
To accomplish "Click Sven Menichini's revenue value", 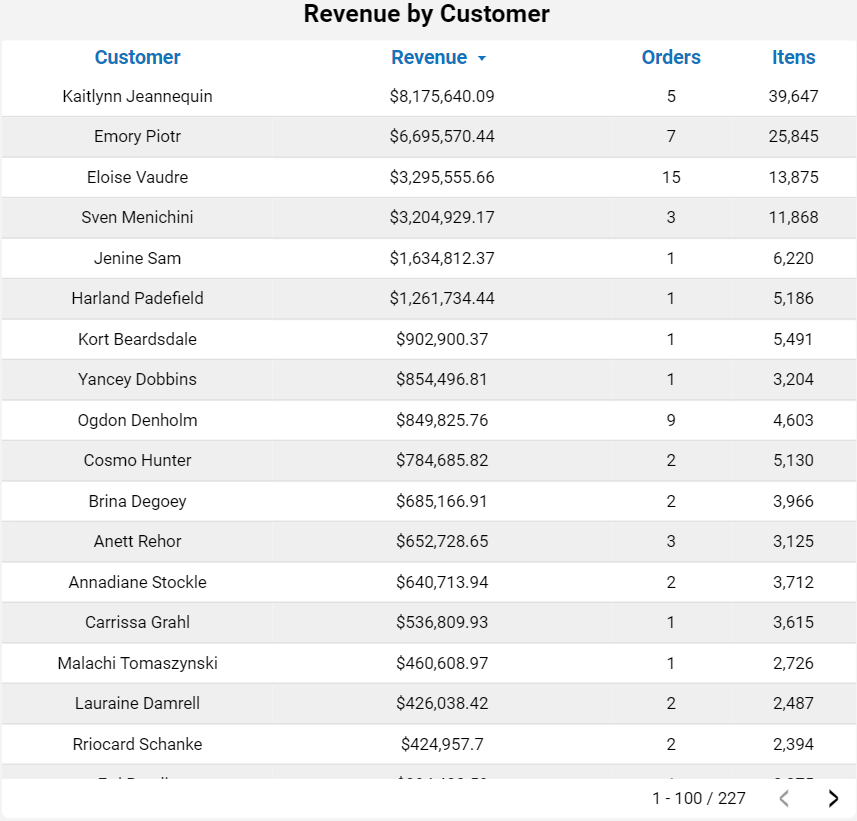I will 442,217.
